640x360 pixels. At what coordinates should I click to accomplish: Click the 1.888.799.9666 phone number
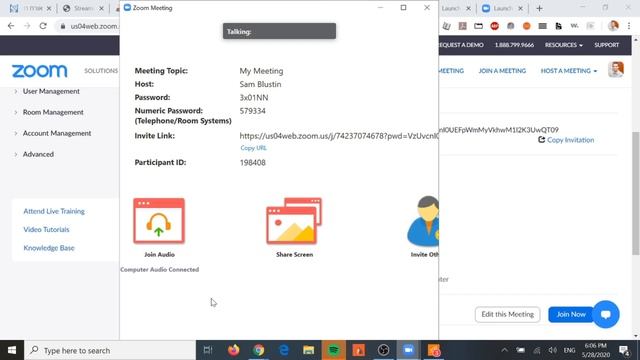click(514, 45)
